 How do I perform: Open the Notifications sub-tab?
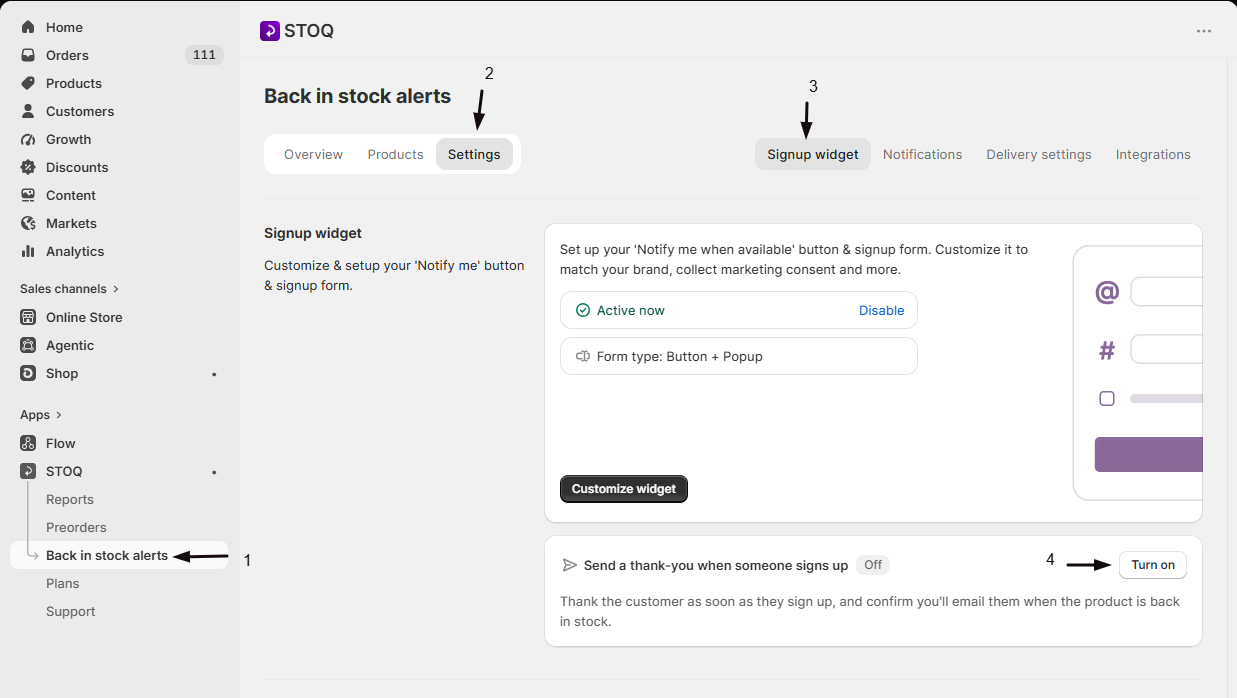922,154
